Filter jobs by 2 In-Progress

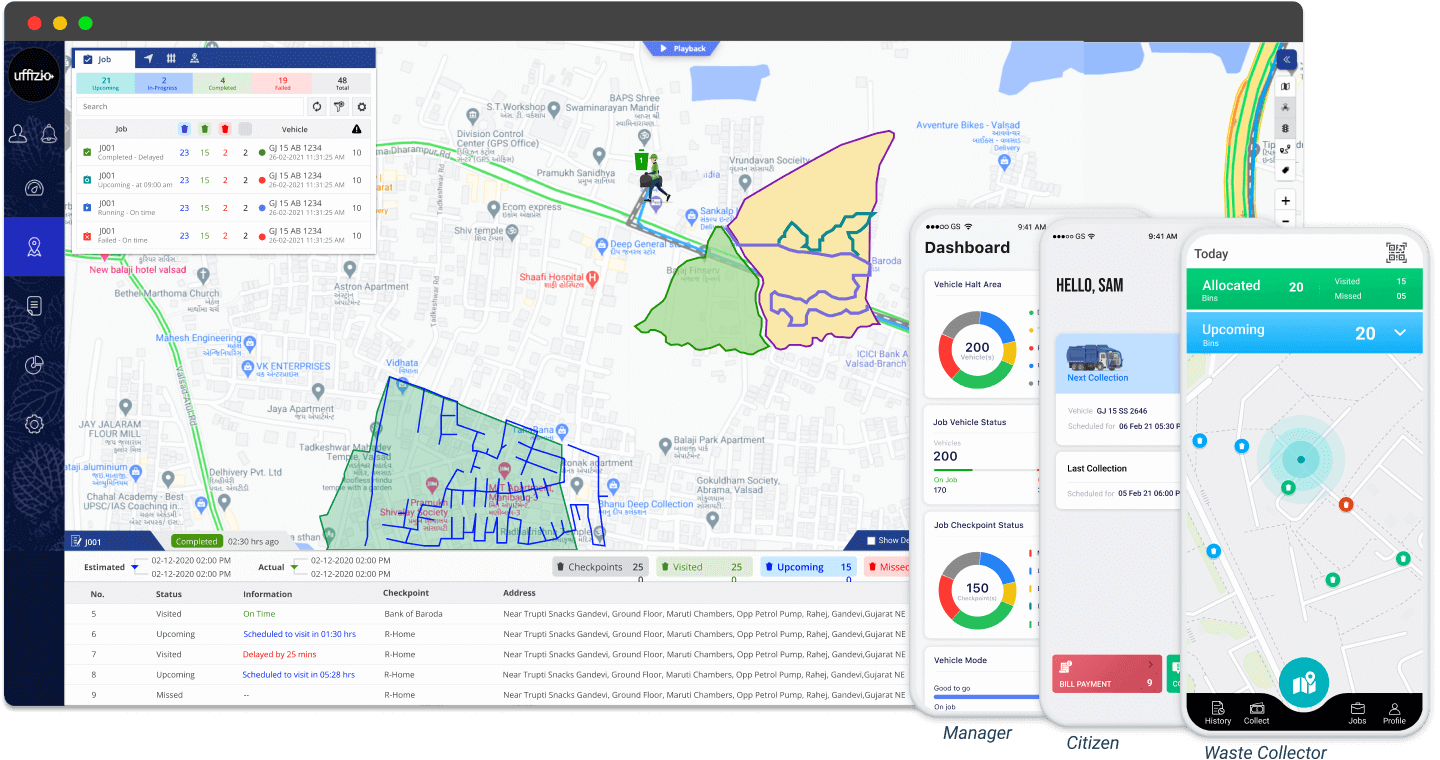coord(163,83)
